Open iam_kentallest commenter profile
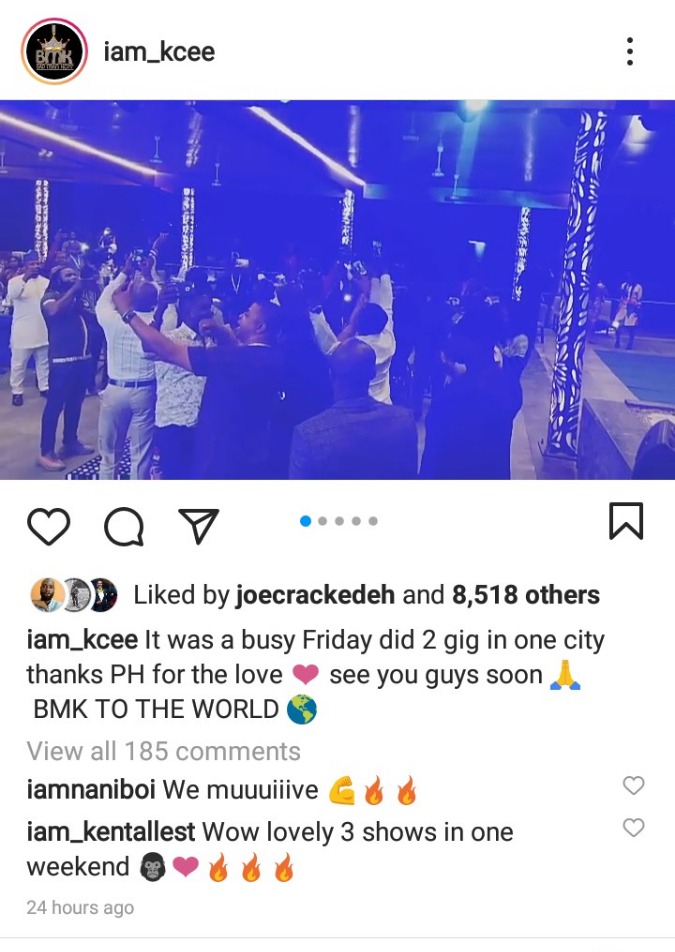 tap(111, 832)
